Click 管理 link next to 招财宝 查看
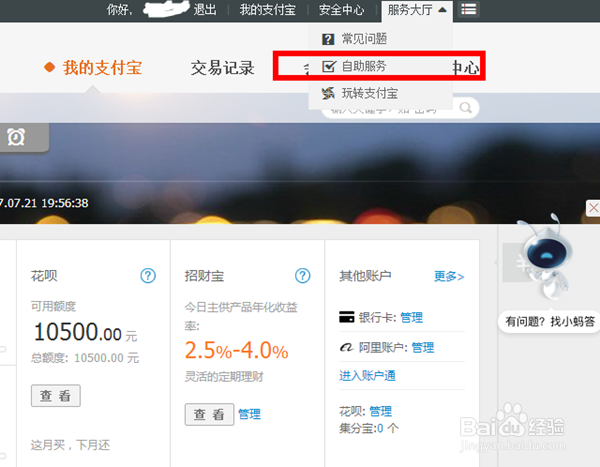The width and height of the screenshot is (600, 467). (249, 414)
